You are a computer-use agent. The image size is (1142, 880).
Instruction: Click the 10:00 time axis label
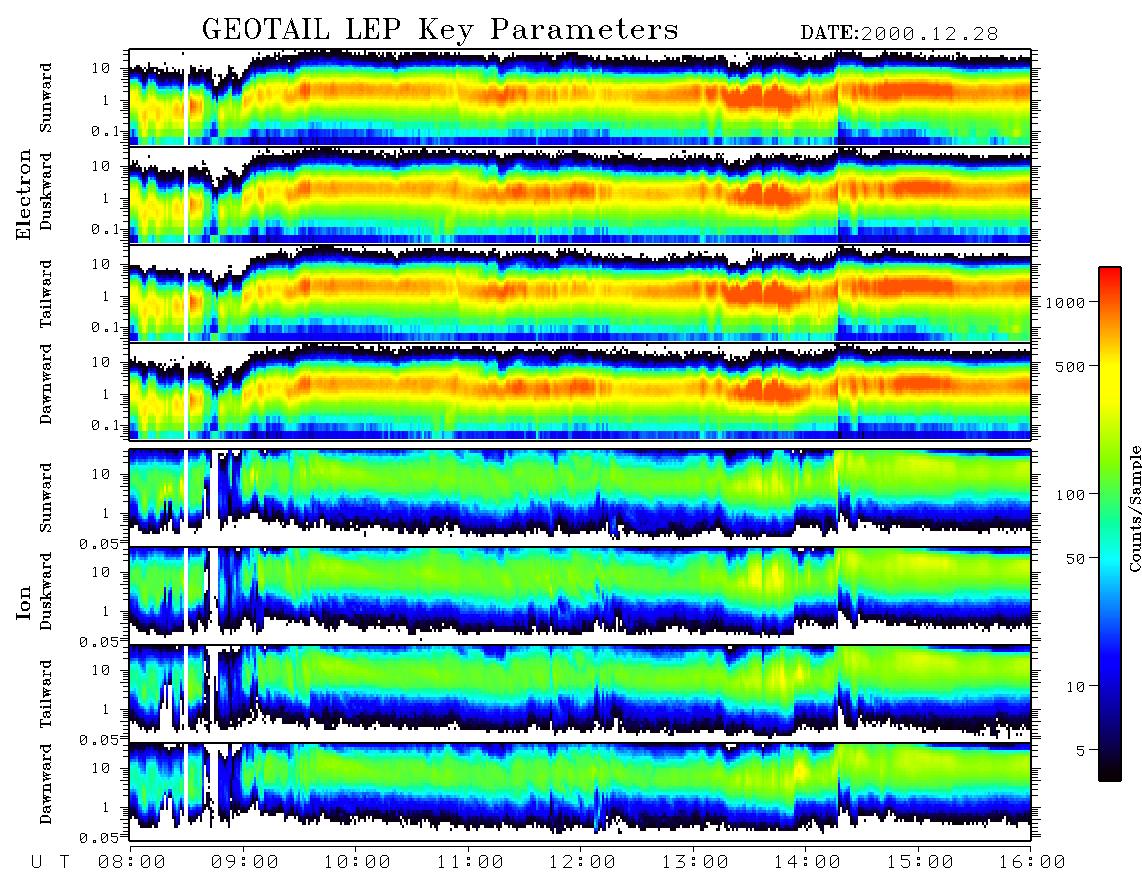[357, 863]
